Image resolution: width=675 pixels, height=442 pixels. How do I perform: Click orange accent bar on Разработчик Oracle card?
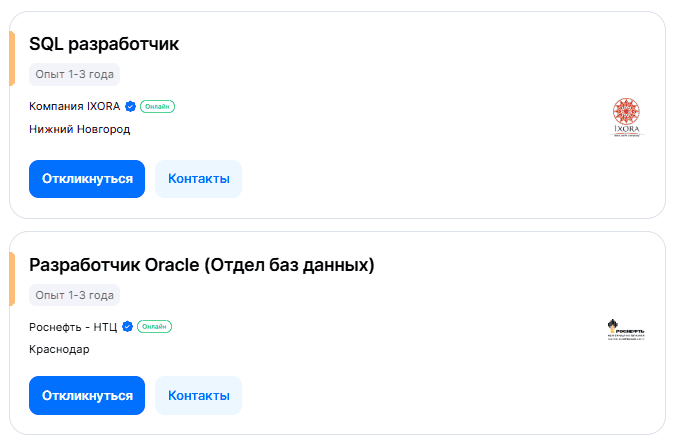(x=12, y=278)
